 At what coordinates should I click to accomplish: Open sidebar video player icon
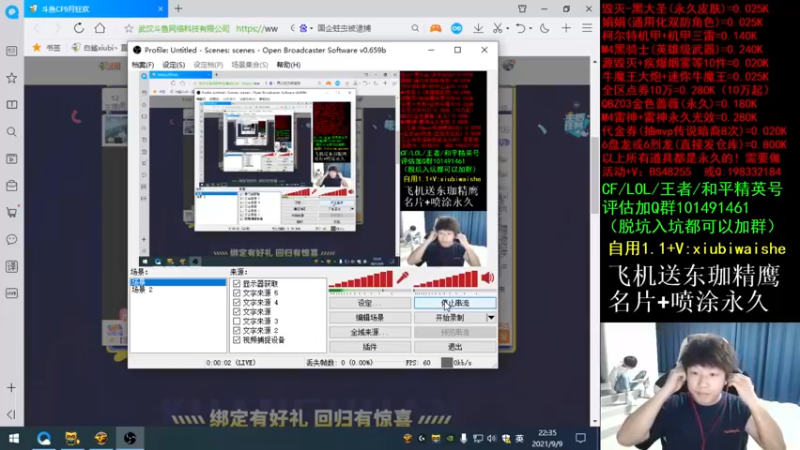[x=12, y=159]
